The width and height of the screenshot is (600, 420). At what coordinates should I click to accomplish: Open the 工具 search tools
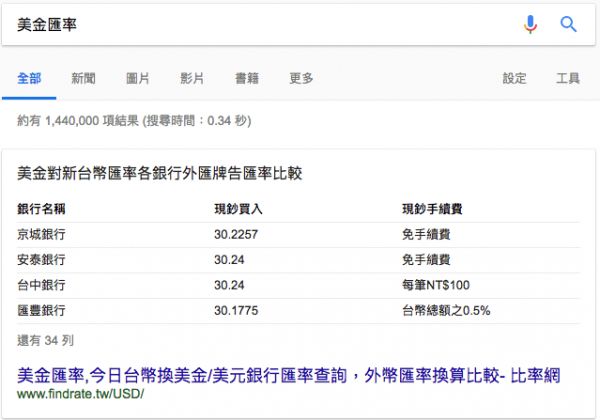[x=568, y=78]
